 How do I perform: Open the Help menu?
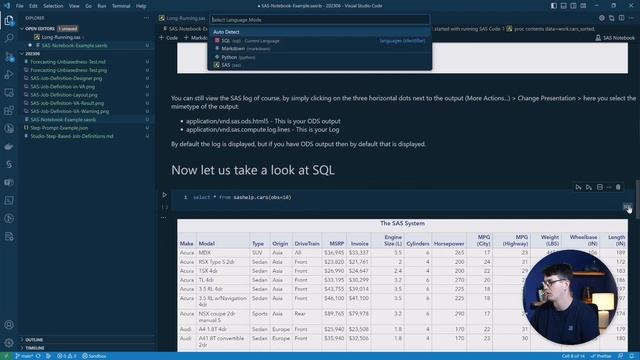coord(141,6)
